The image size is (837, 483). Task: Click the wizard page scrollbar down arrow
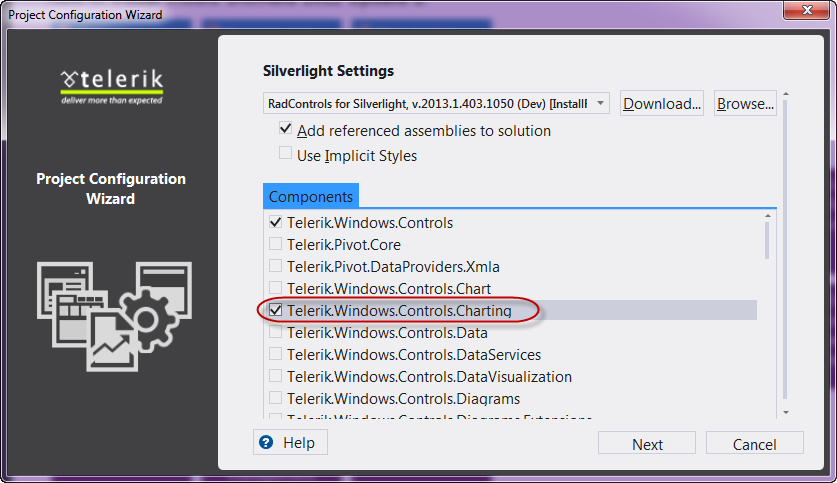tap(786, 412)
